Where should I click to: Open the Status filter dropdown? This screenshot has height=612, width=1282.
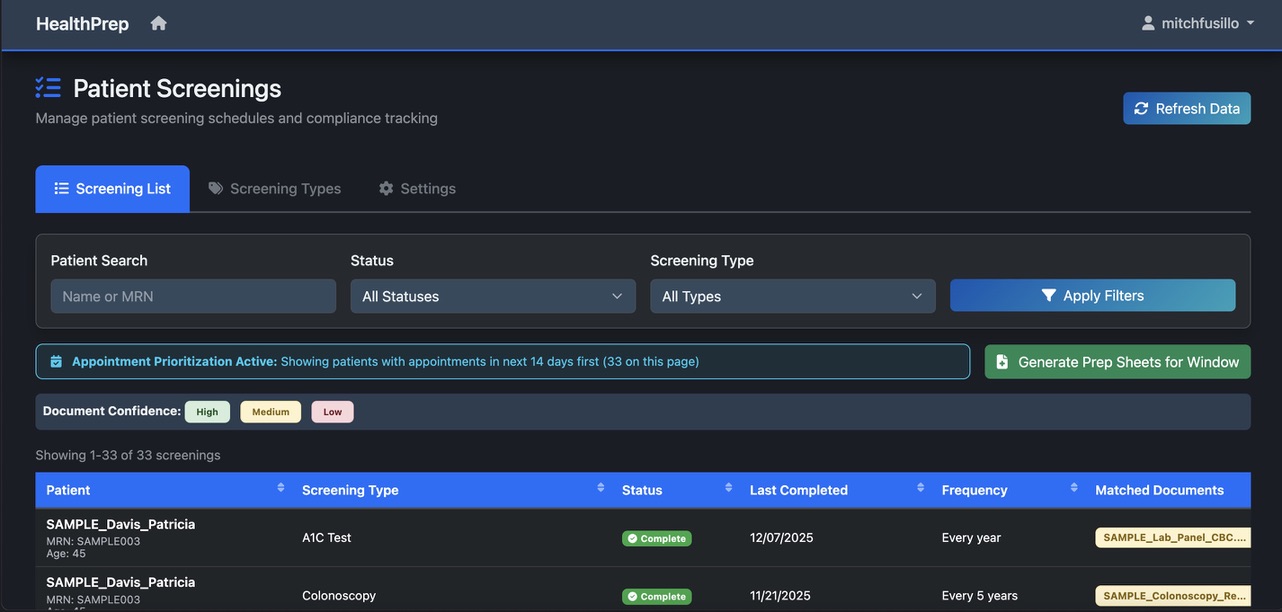(492, 296)
